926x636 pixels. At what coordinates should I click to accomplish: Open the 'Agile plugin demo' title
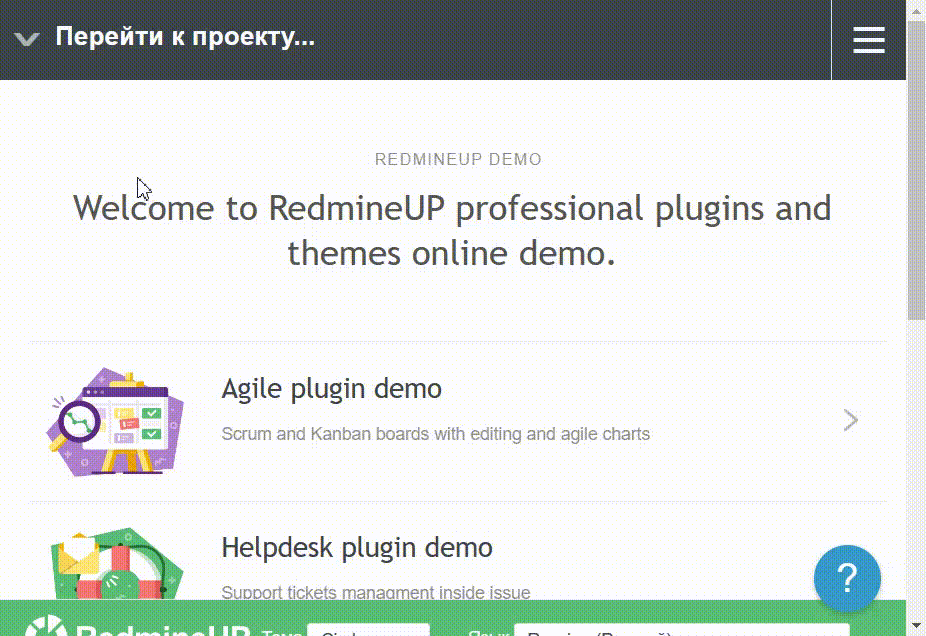tap(331, 388)
